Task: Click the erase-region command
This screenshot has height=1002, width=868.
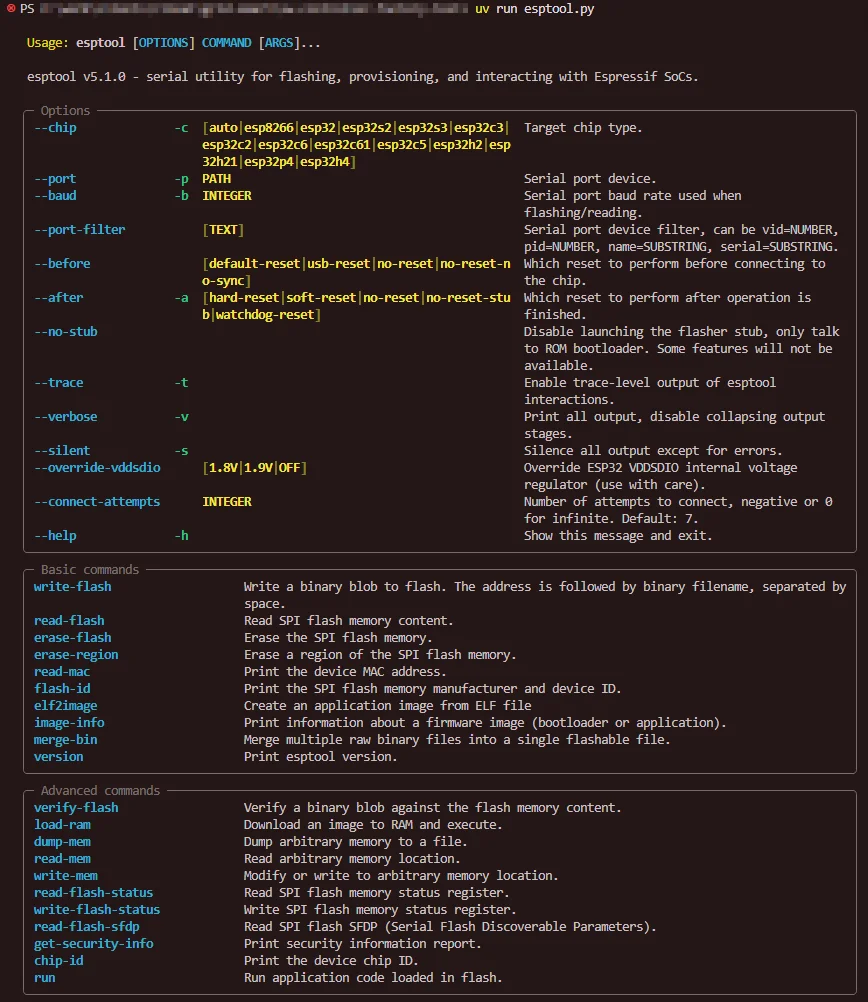Action: (76, 655)
